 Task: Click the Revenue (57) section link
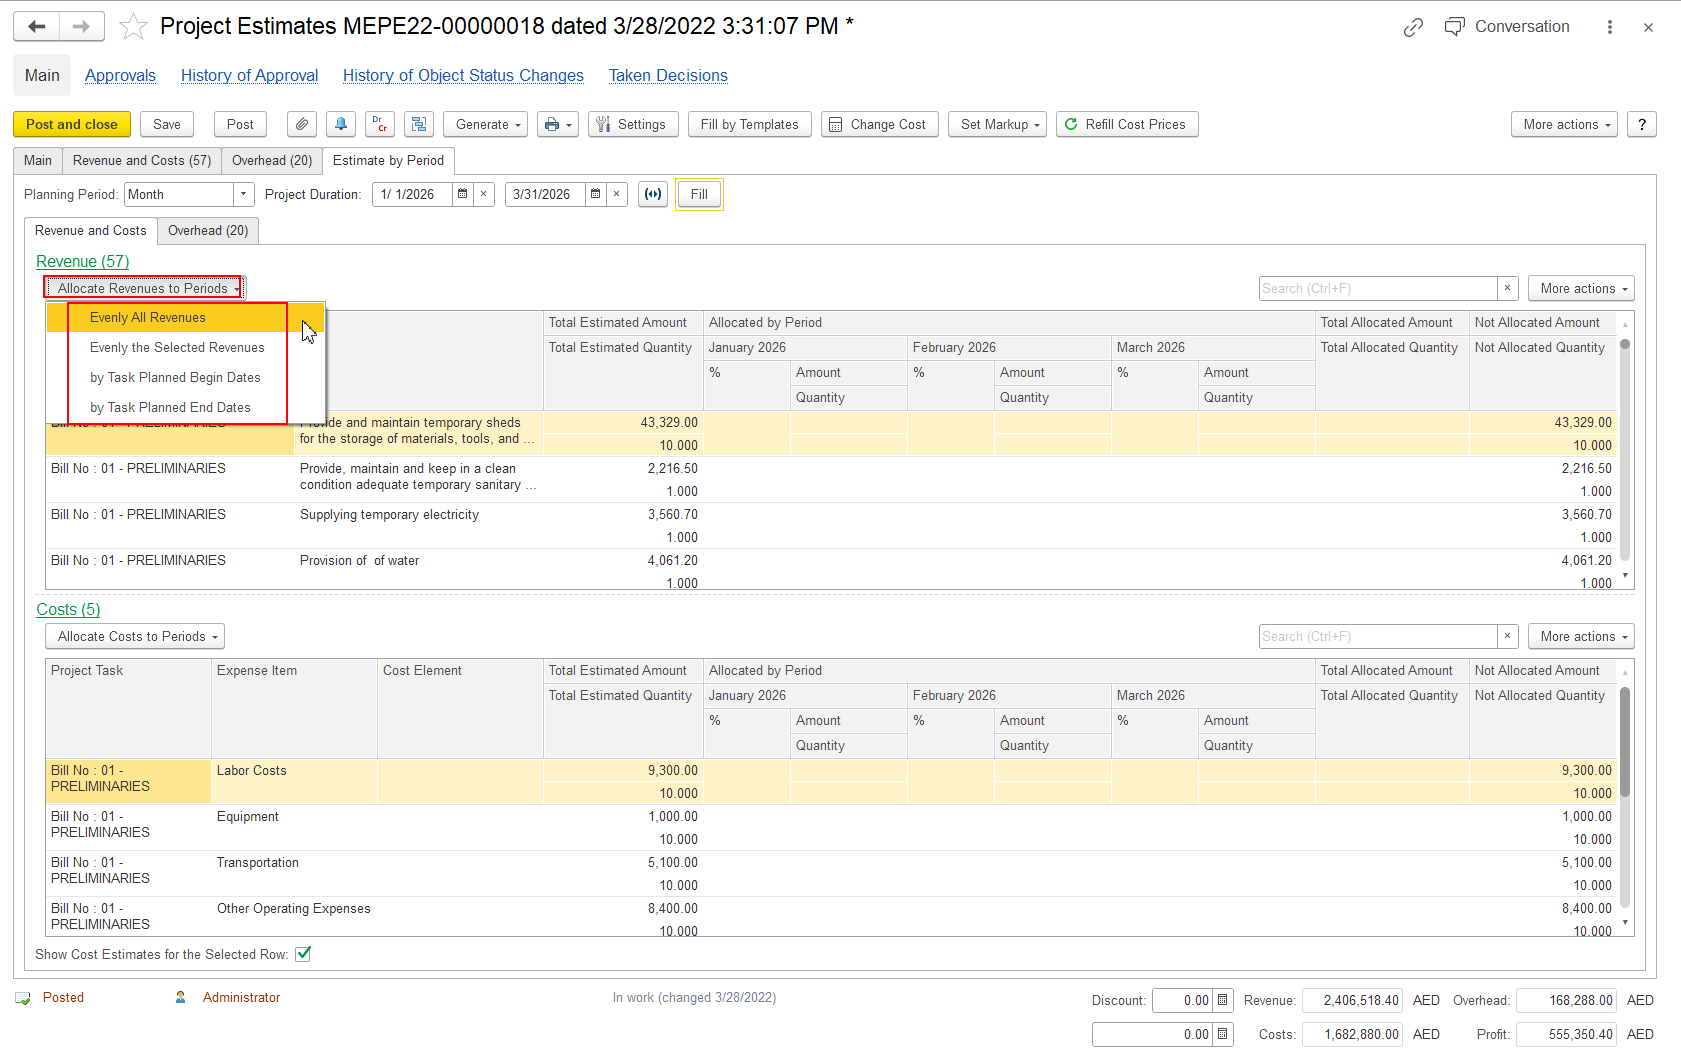[x=83, y=261]
